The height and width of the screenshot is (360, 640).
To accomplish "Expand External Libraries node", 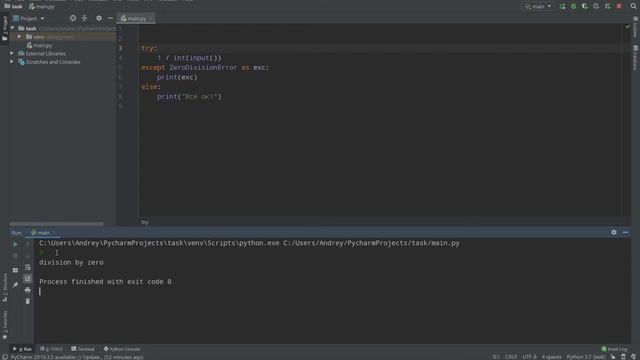I will tap(12, 53).
